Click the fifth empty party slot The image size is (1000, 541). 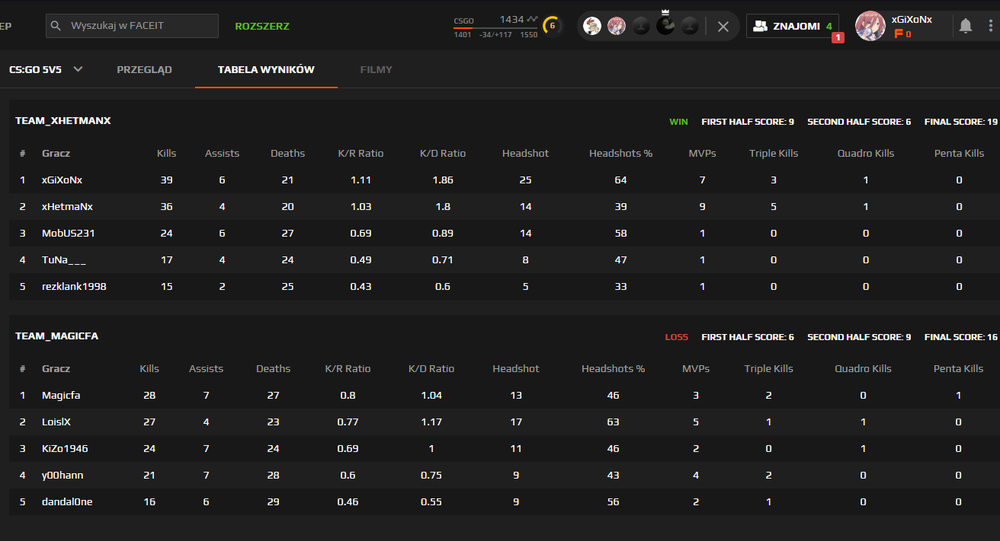pos(689,26)
